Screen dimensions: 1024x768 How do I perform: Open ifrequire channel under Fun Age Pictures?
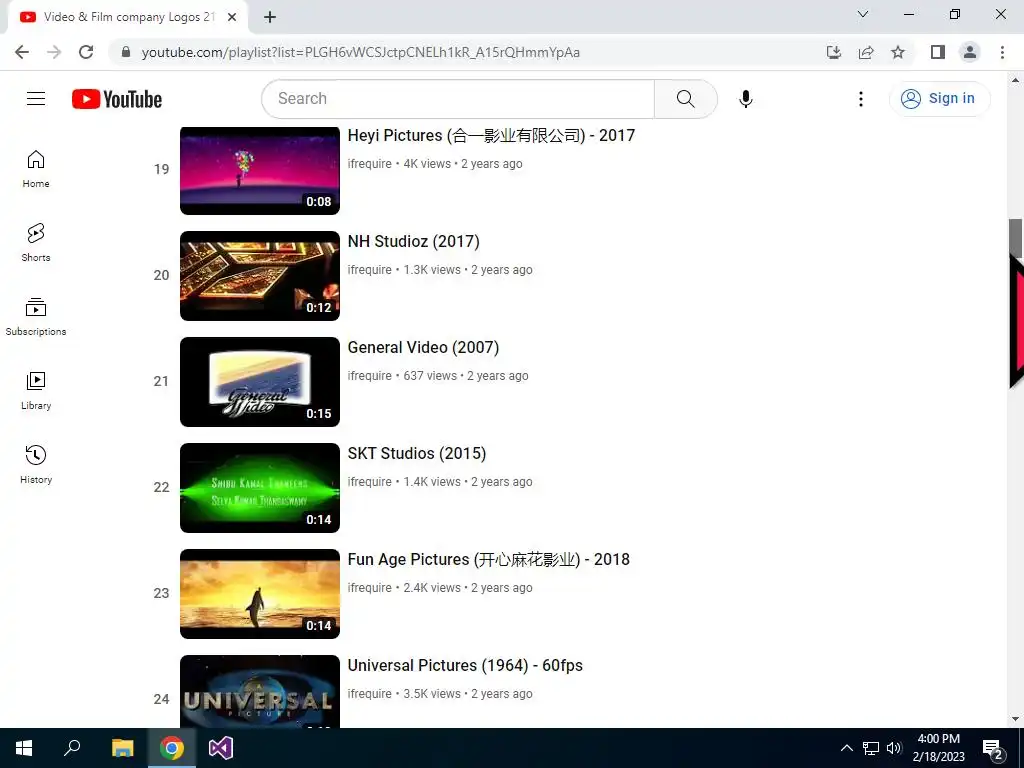click(370, 587)
